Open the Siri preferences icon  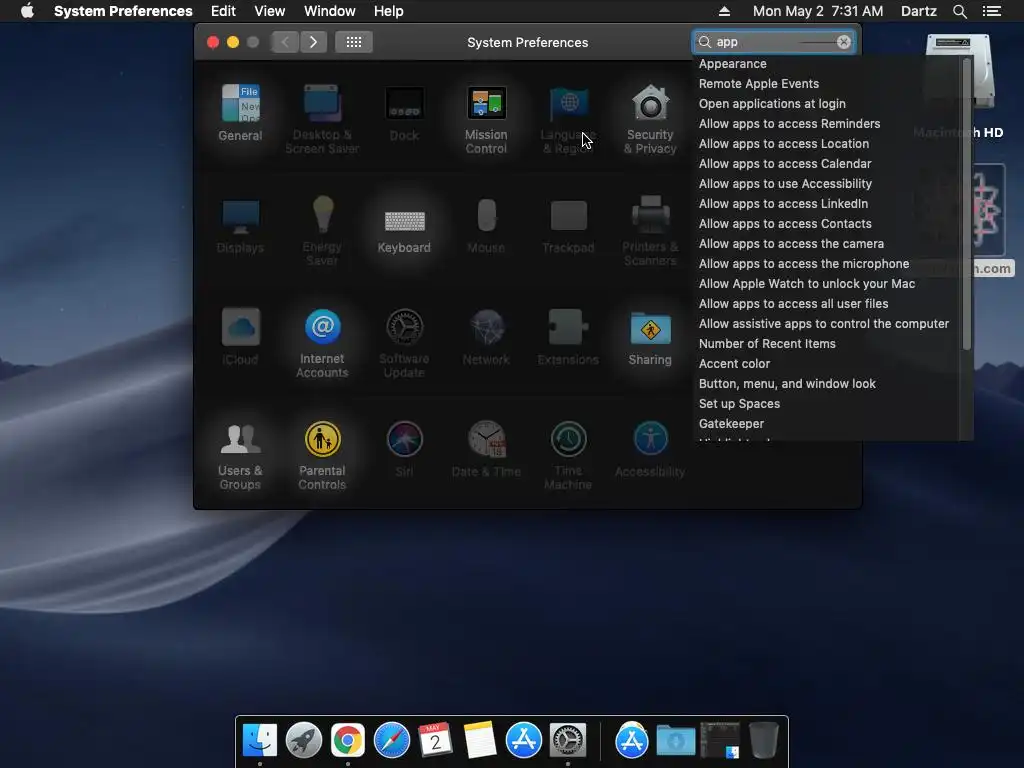coord(404,449)
